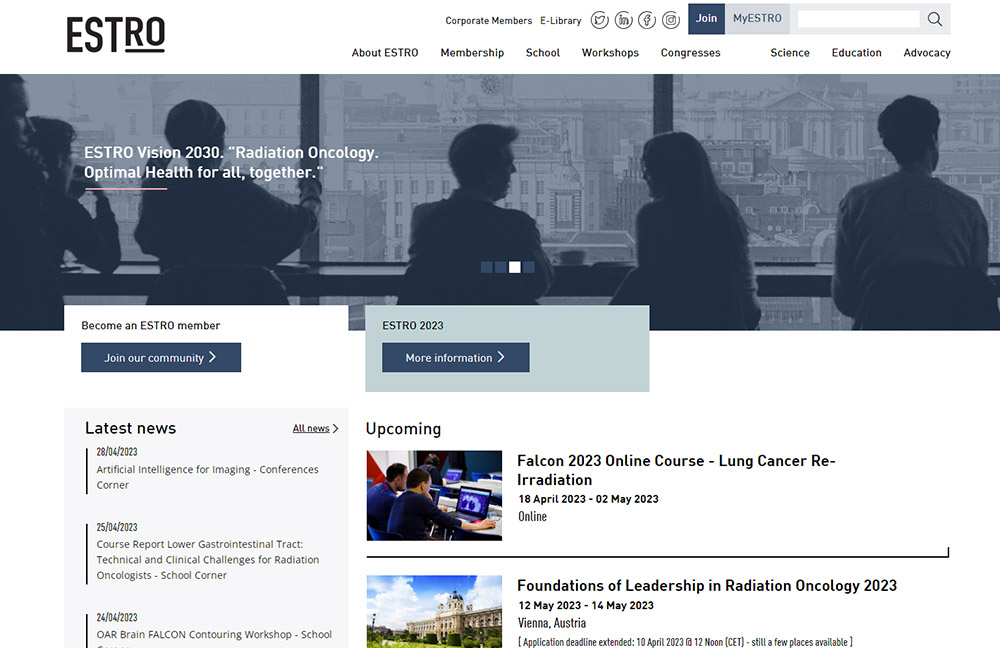The height and width of the screenshot is (648, 1000).
Task: Click the arrow next to All news
Action: click(x=335, y=429)
